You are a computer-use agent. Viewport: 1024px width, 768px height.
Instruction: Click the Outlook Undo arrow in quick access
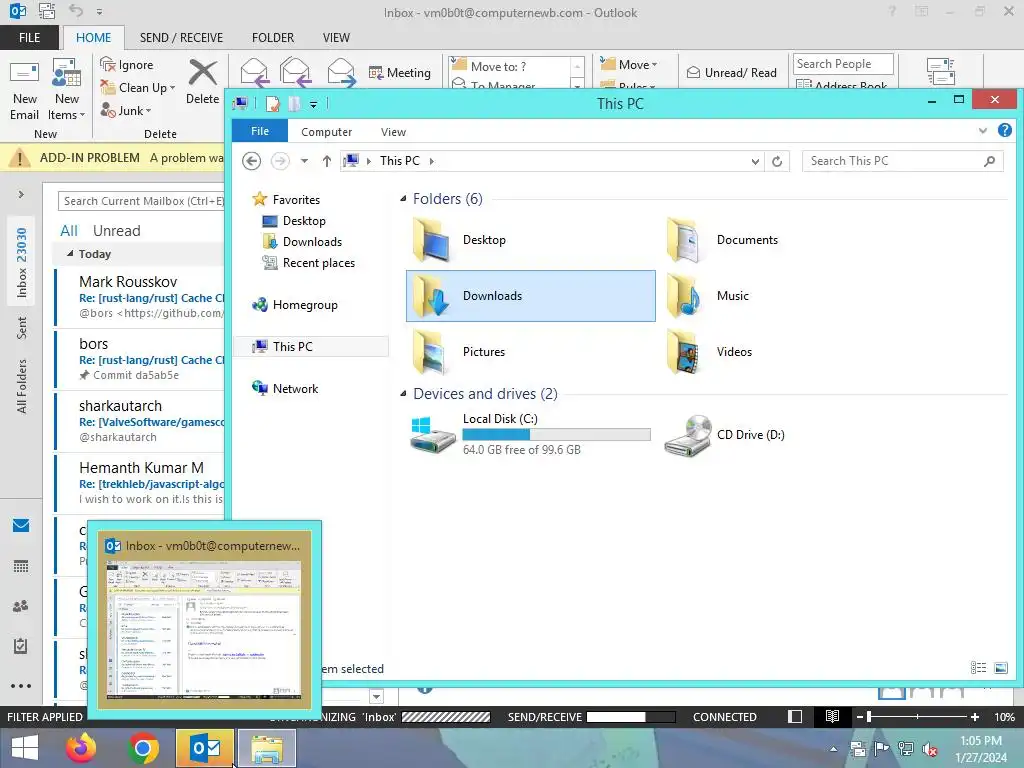pos(76,11)
